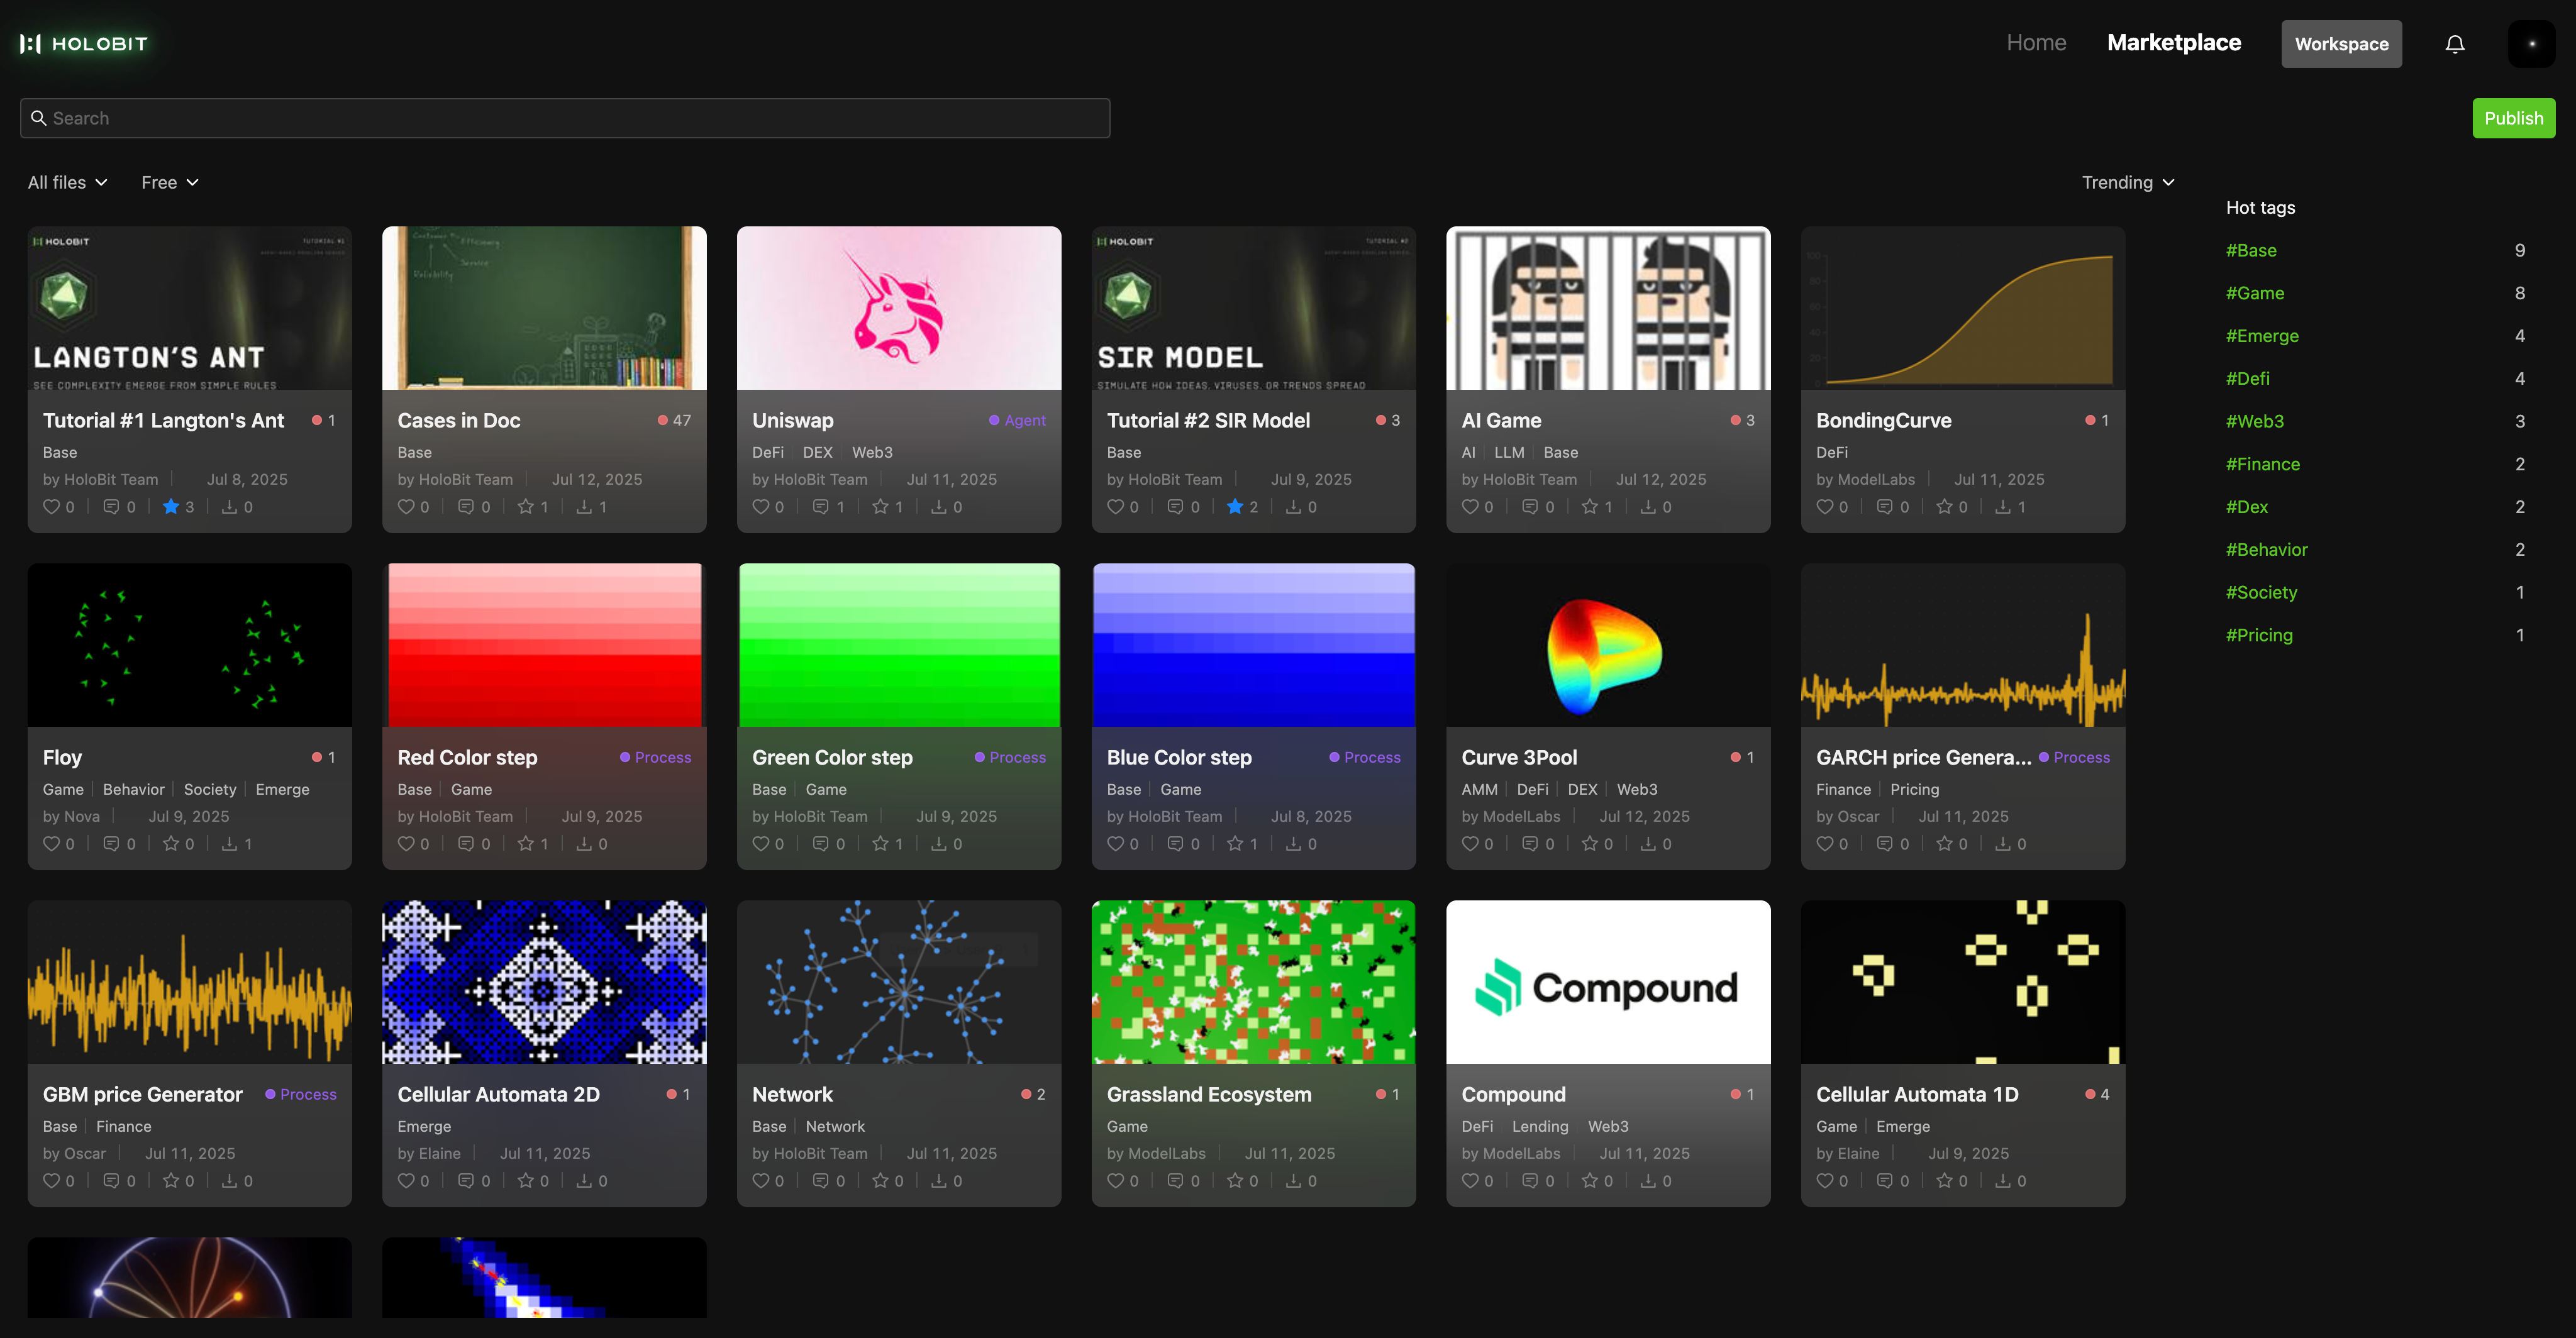Download Tutorial #1 Langton's Ant model
The width and height of the screenshot is (2576, 1338).
(x=229, y=507)
